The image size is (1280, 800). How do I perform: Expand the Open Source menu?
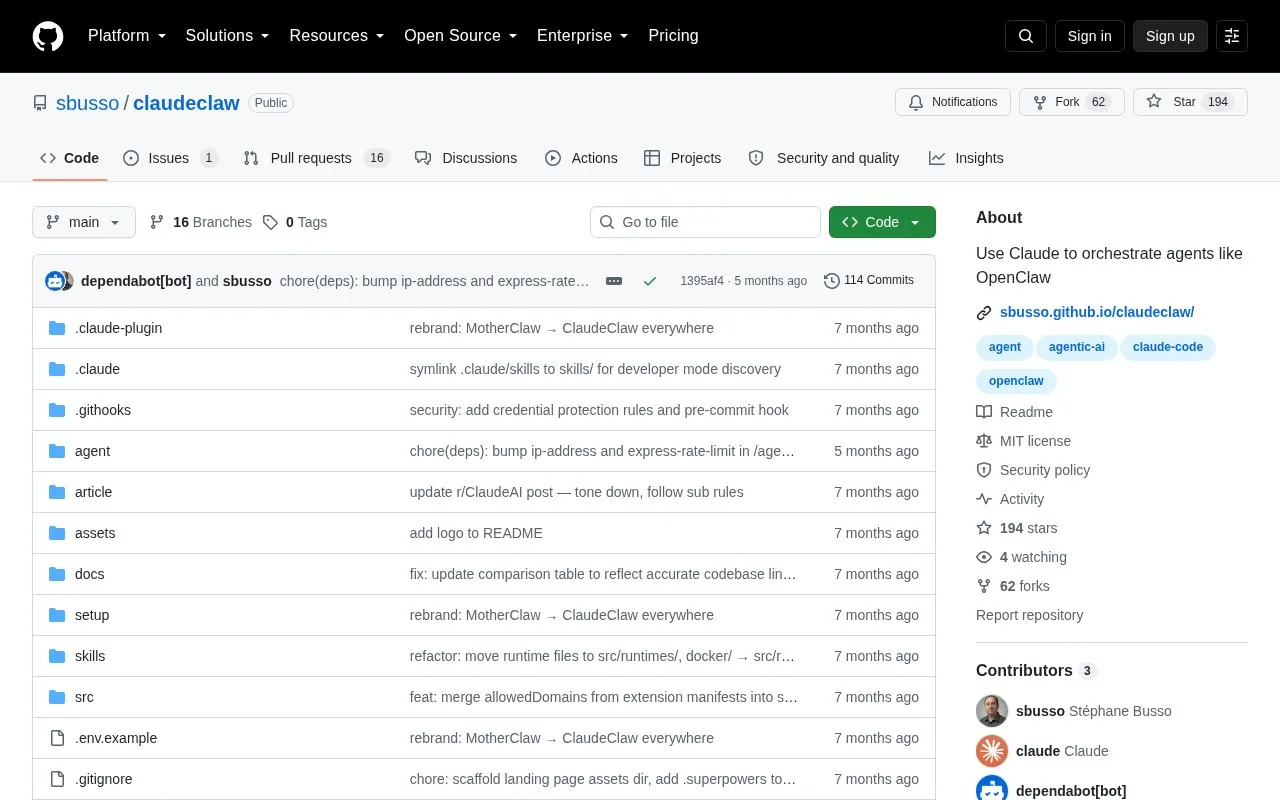click(460, 36)
